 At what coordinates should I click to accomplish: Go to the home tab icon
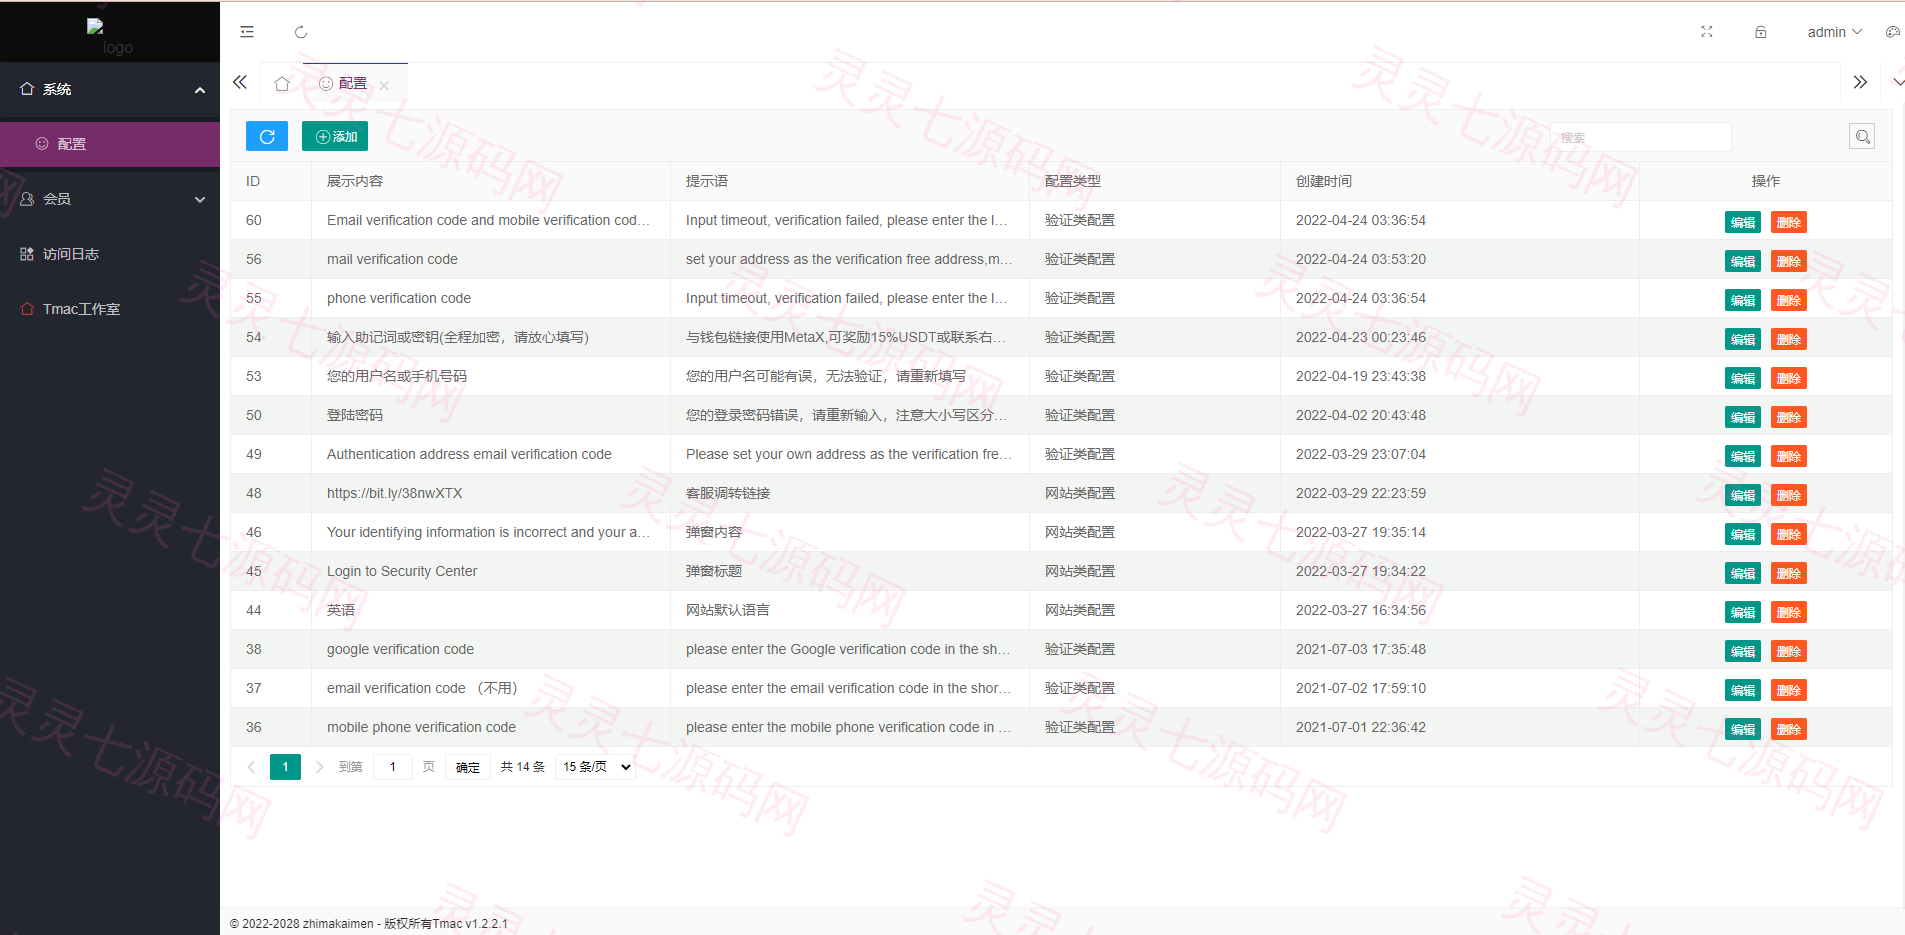click(x=282, y=83)
